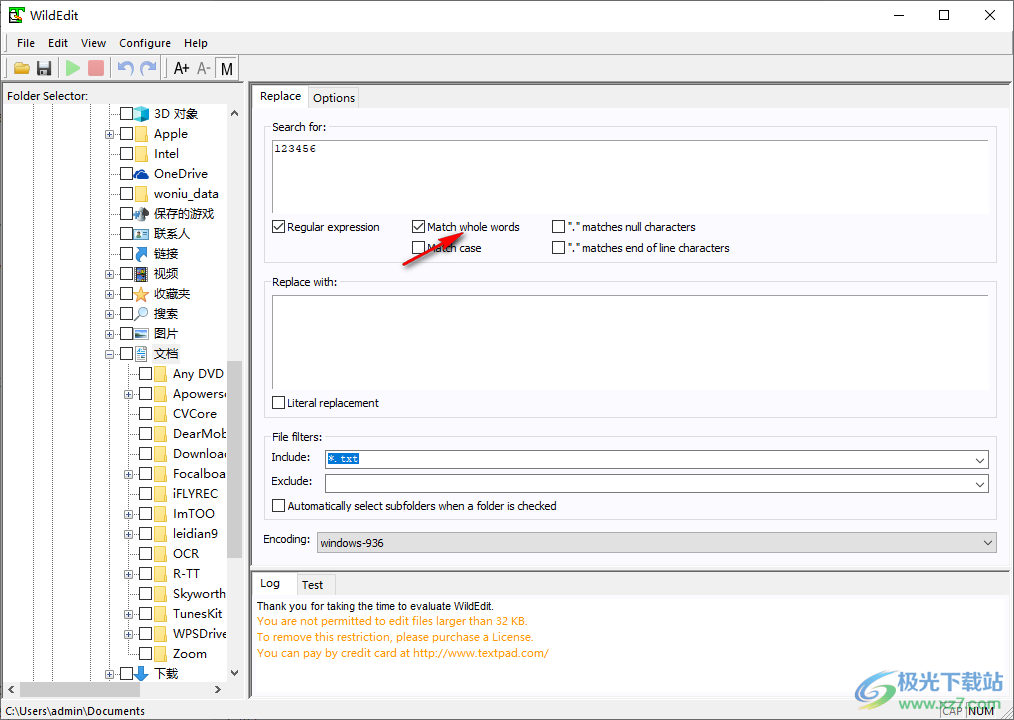The height and width of the screenshot is (720, 1014).
Task: Disable the Regular expression checkbox
Action: pyautogui.click(x=279, y=227)
